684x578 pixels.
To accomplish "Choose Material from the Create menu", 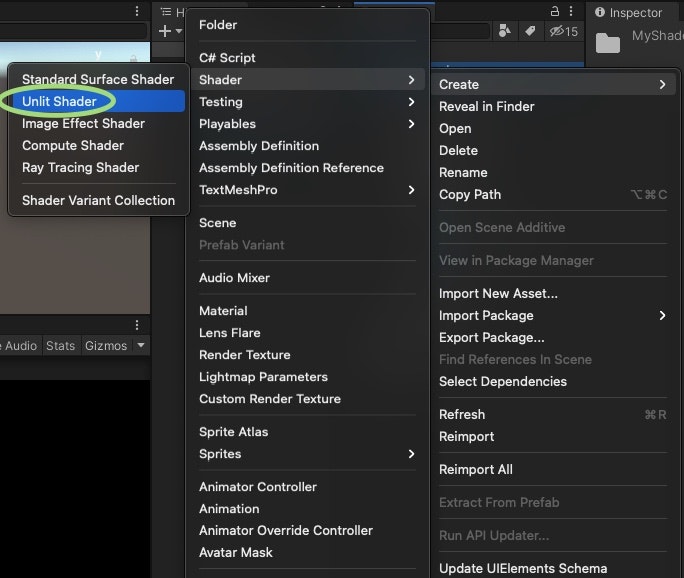I will [x=308, y=311].
